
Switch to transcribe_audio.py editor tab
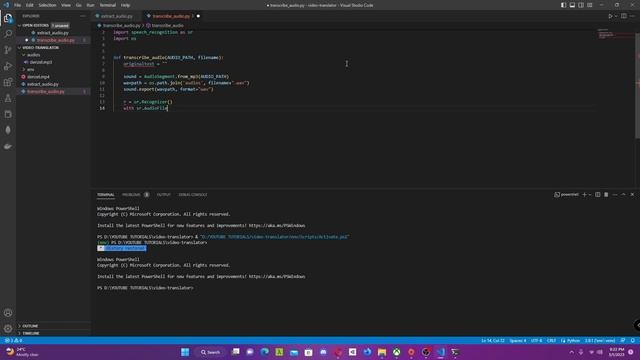171,16
